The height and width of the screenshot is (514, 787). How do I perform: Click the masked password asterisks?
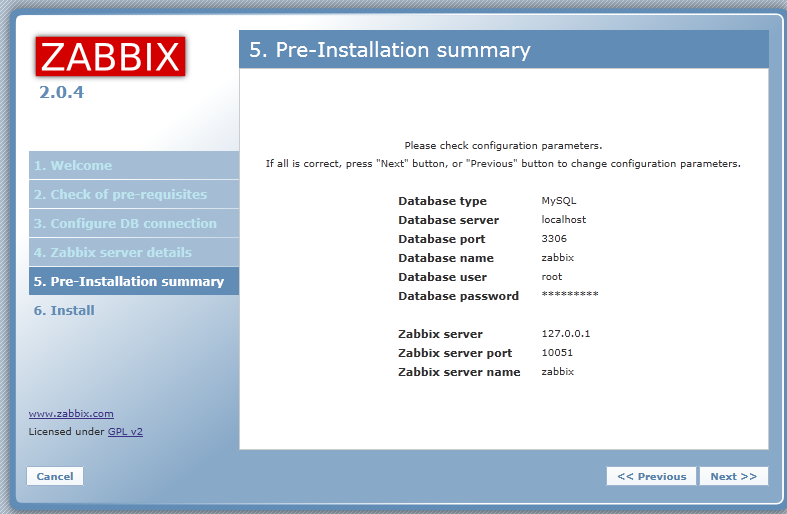tap(570, 294)
